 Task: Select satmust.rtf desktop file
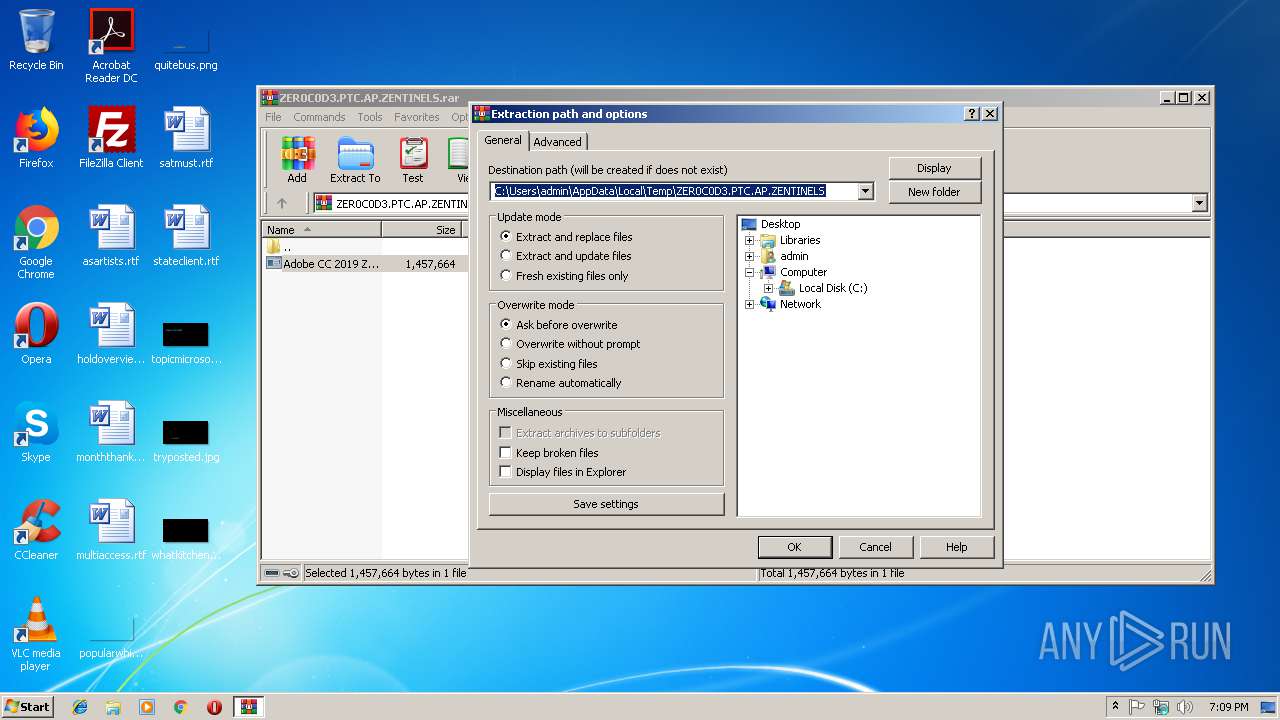click(x=186, y=138)
